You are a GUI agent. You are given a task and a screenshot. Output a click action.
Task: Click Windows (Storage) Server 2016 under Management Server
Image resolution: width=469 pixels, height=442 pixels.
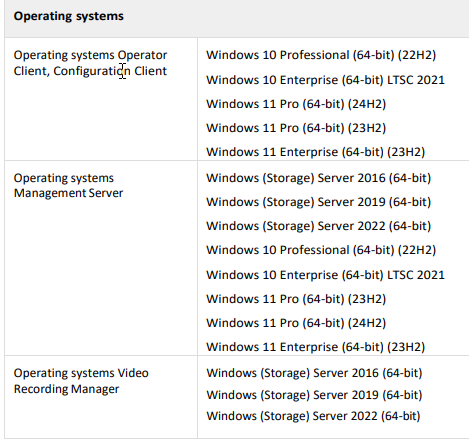[319, 178]
